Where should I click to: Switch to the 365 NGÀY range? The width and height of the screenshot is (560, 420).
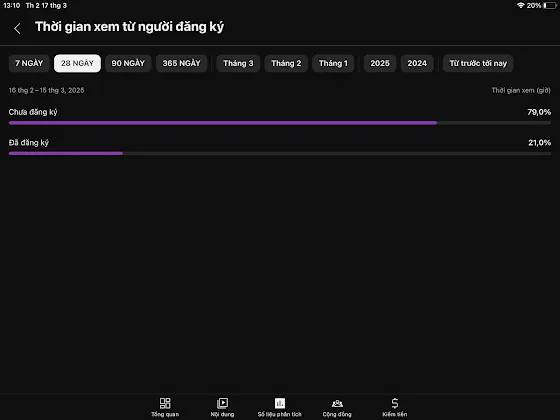(181, 63)
